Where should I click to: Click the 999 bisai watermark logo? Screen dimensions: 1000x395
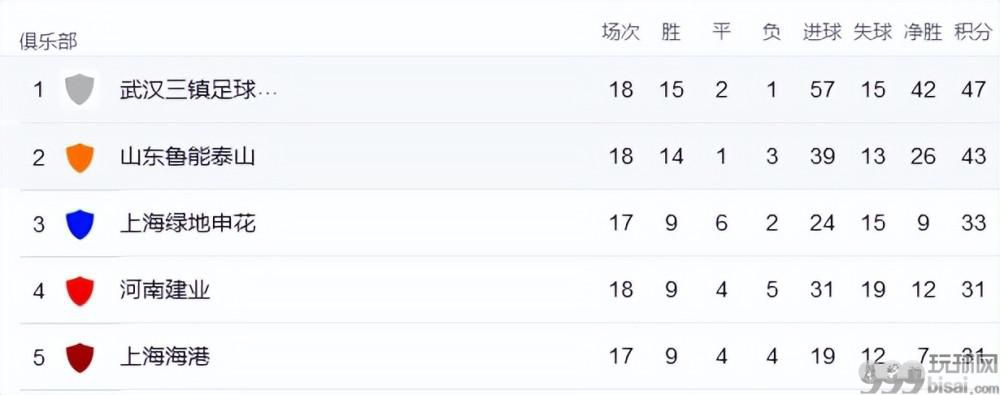[928, 375]
